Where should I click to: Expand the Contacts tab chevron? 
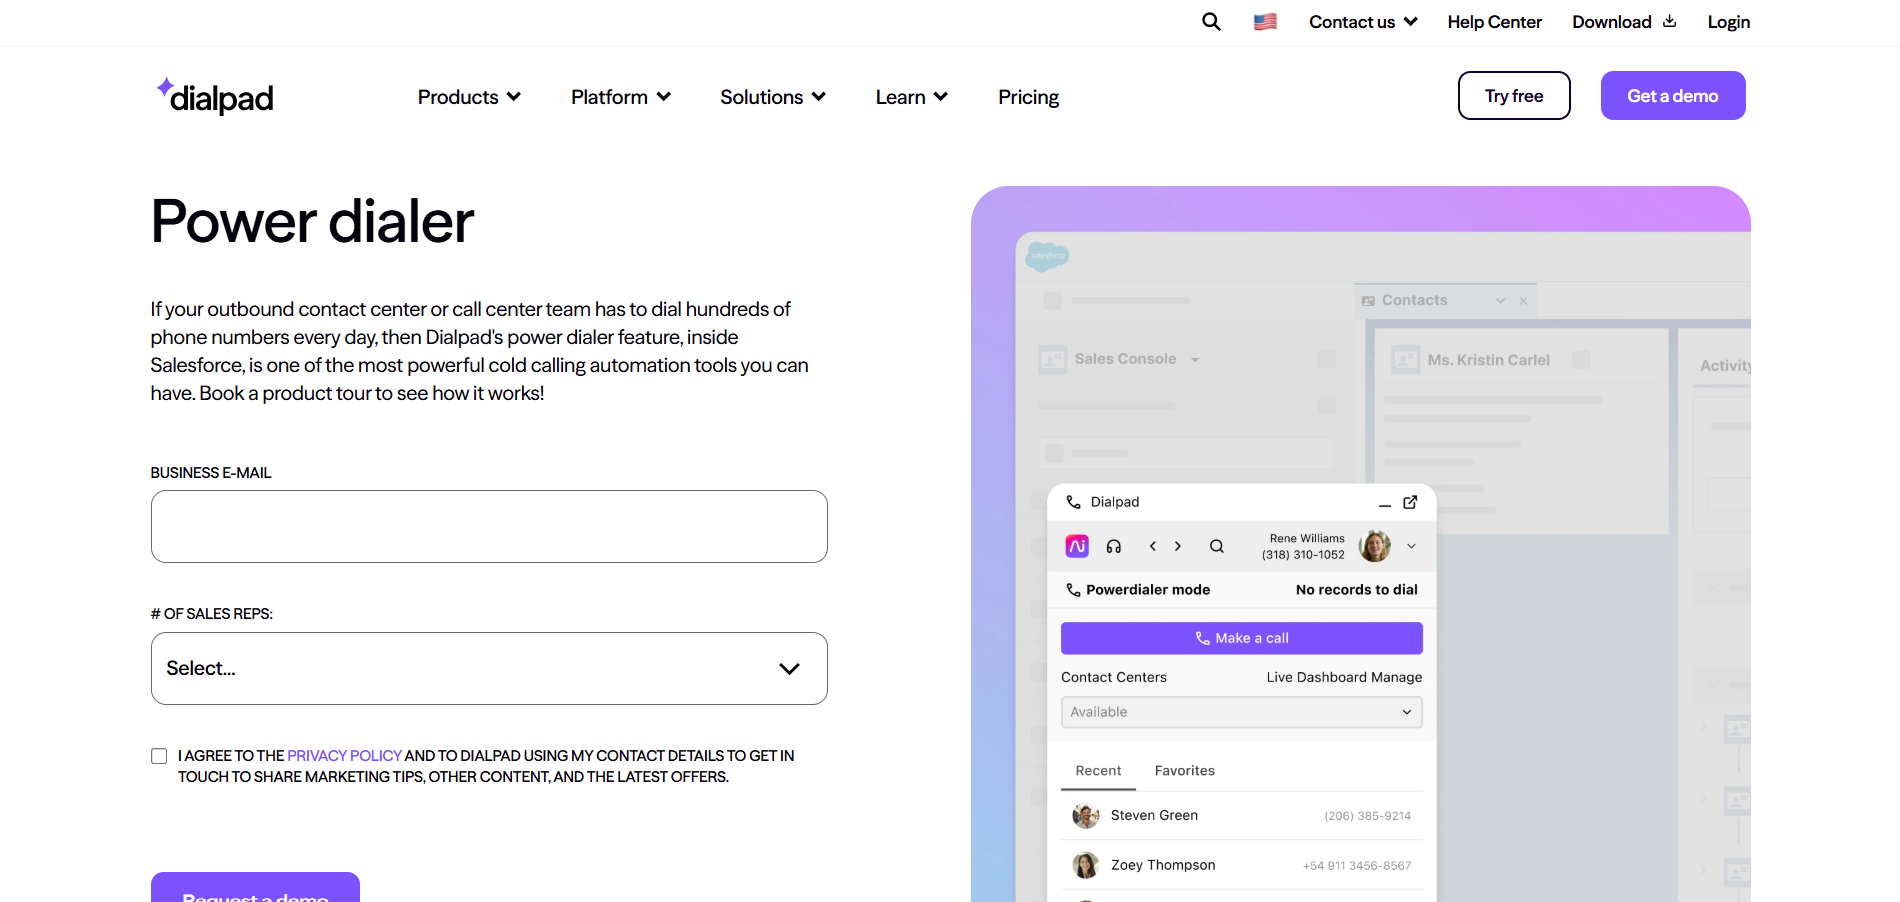pyautogui.click(x=1500, y=301)
